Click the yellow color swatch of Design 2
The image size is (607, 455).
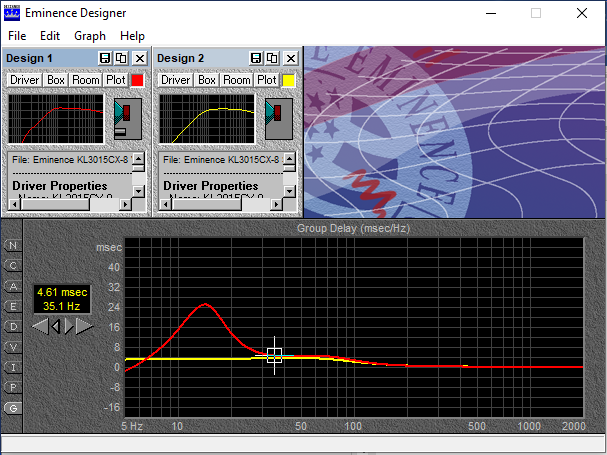pos(288,80)
